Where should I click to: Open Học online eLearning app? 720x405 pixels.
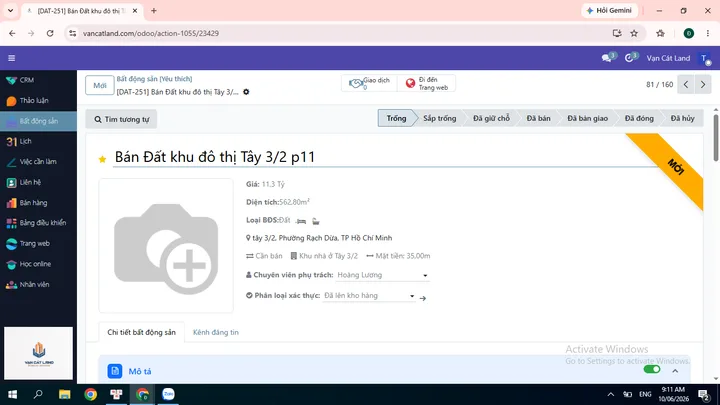pos(28,264)
